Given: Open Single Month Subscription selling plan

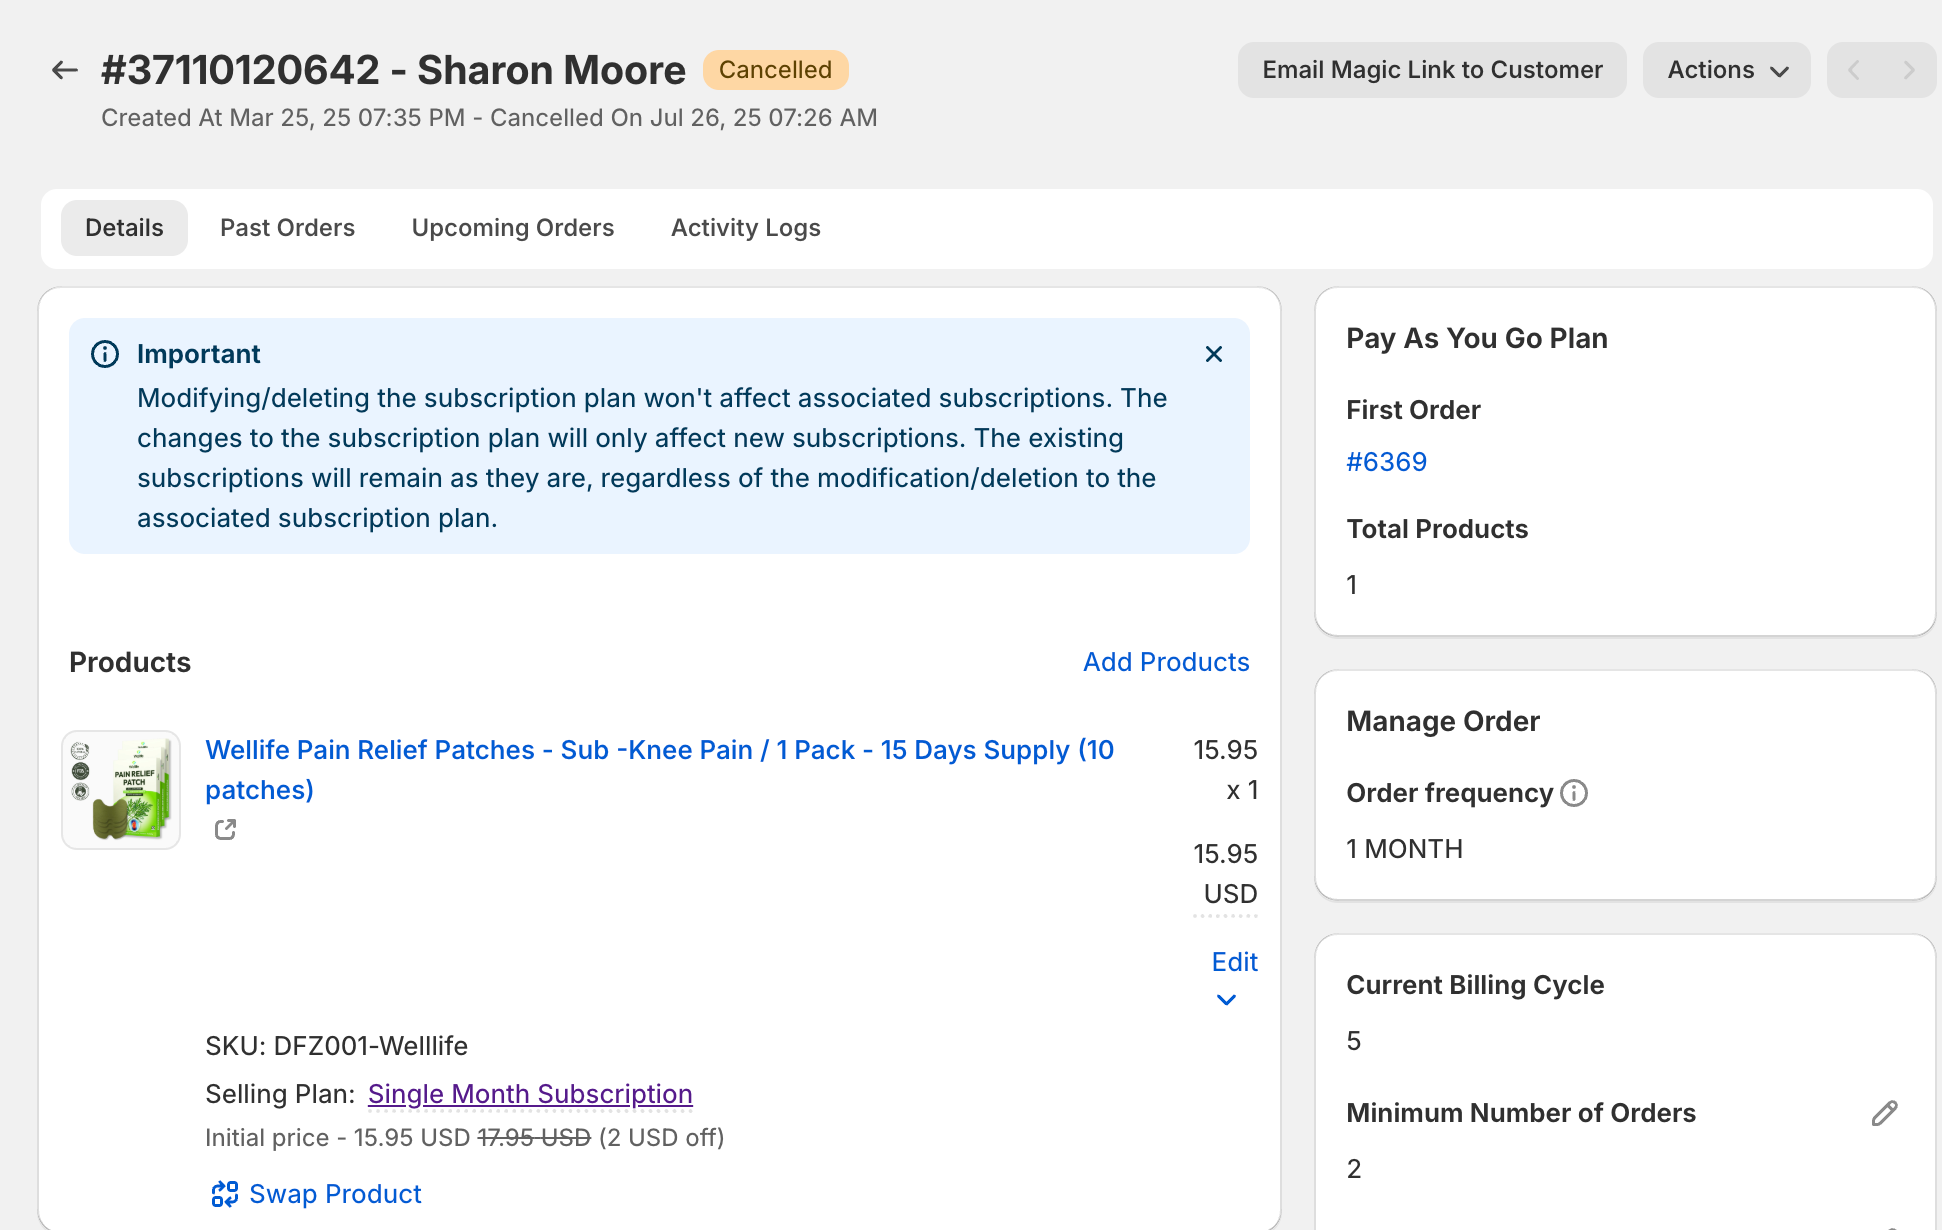Looking at the screenshot, I should (530, 1094).
